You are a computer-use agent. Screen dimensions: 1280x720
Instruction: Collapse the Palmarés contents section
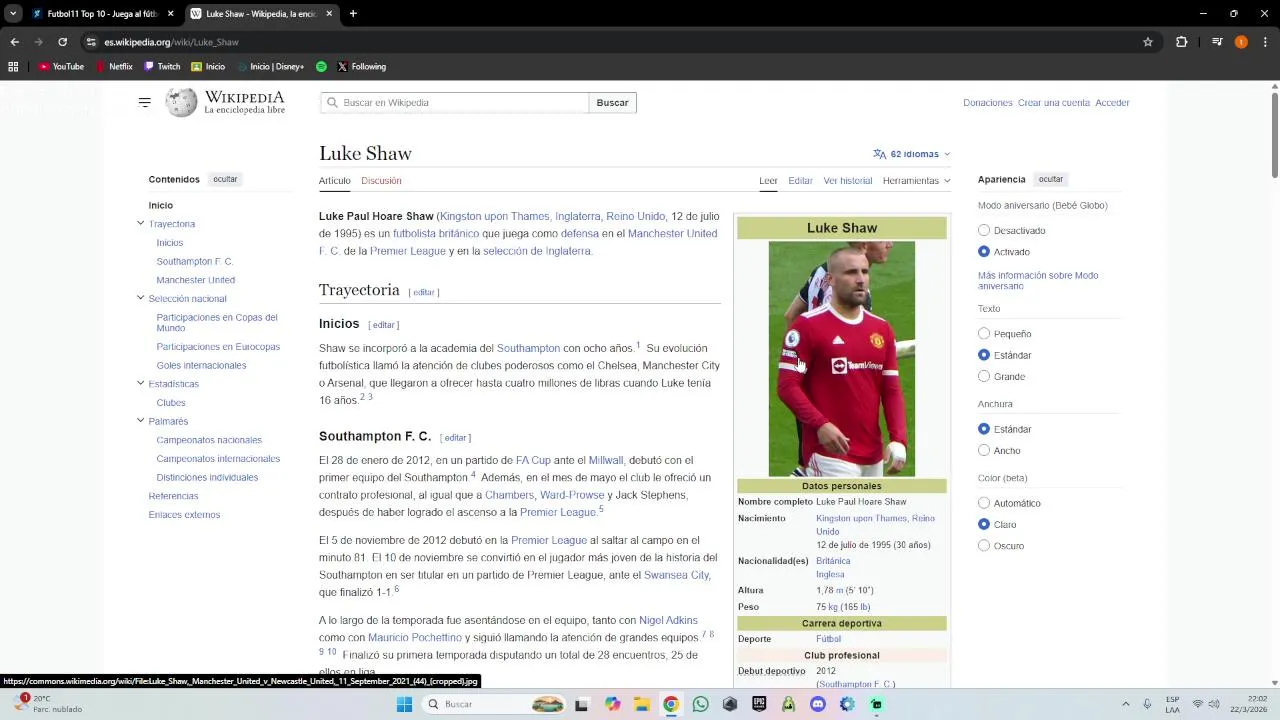click(140, 421)
